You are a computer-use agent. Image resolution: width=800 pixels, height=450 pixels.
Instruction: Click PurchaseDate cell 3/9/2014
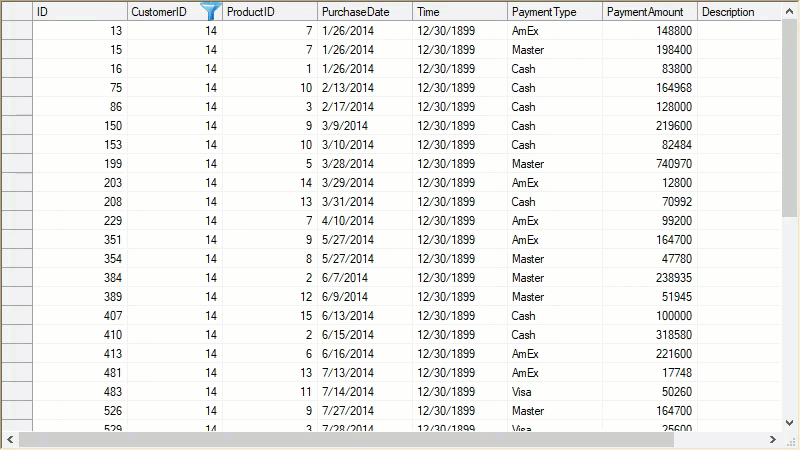[x=365, y=126]
